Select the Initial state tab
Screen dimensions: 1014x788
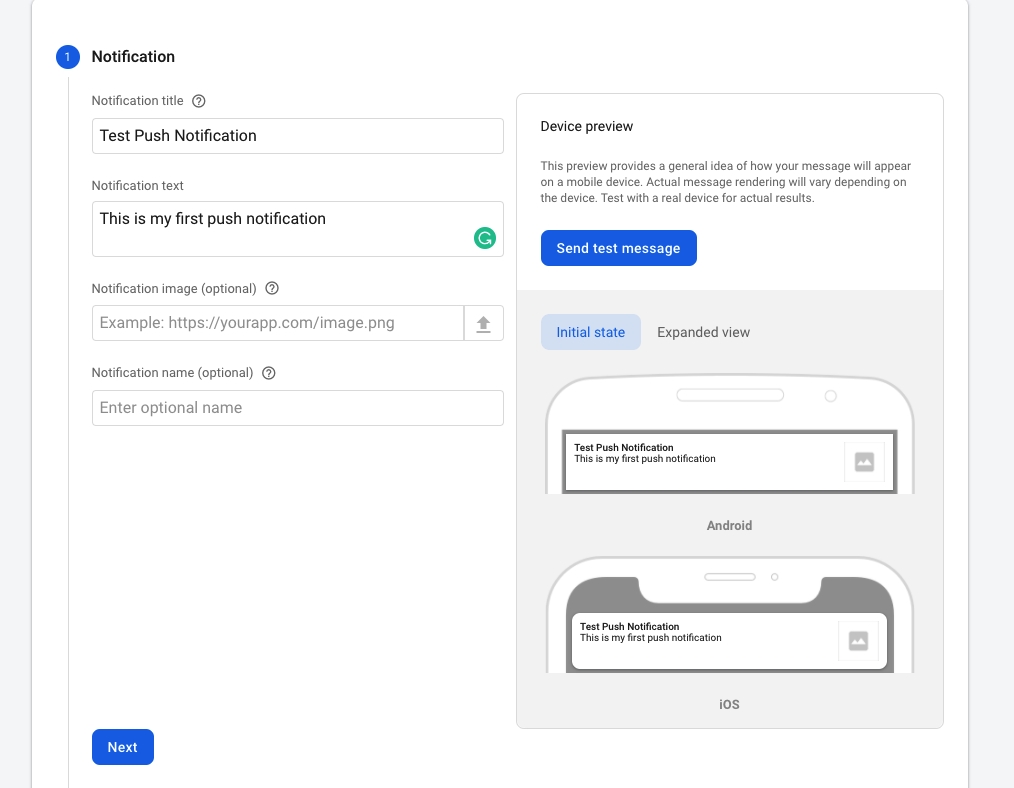(590, 332)
